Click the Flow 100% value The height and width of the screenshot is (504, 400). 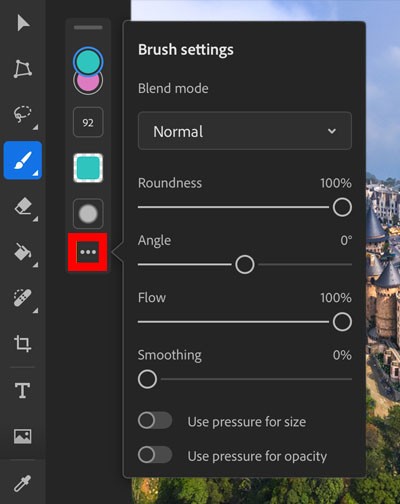coord(336,298)
